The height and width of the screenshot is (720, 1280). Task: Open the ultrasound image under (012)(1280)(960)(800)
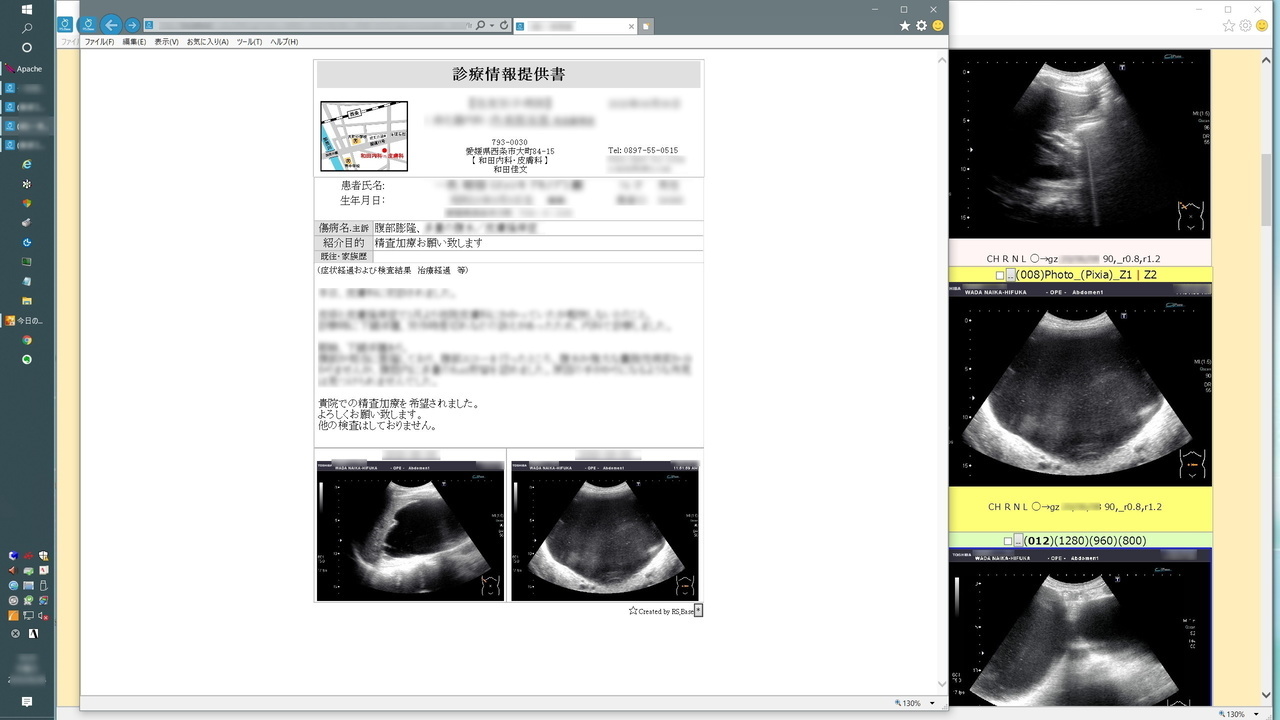pos(1080,627)
